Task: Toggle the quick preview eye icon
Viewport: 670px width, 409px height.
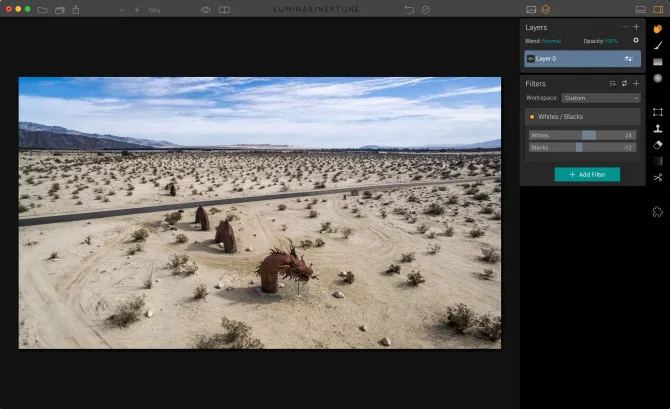Action: [x=206, y=9]
